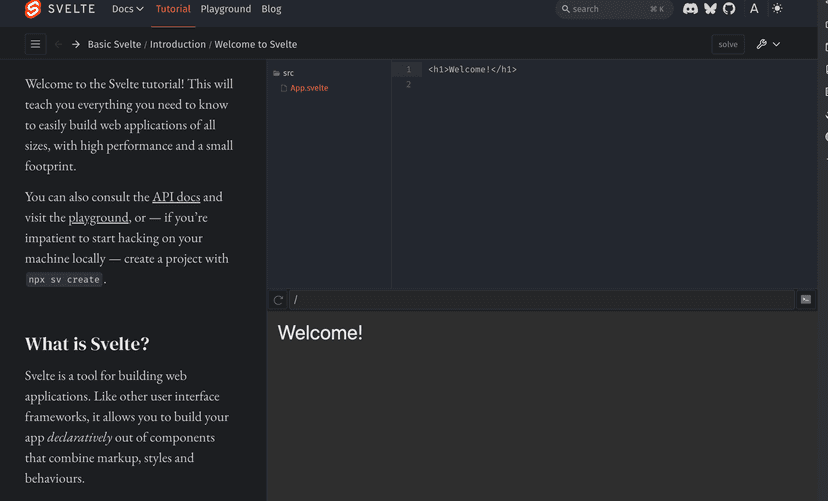Viewport: 828px width, 501px height.
Task: Toggle the terminal panel icon
Action: [805, 300]
